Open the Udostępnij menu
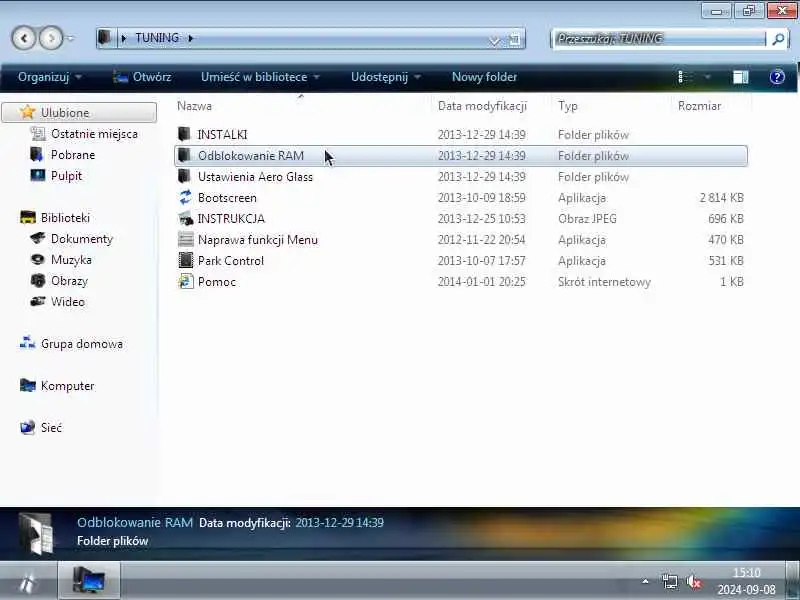This screenshot has height=600, width=800. pos(386,77)
